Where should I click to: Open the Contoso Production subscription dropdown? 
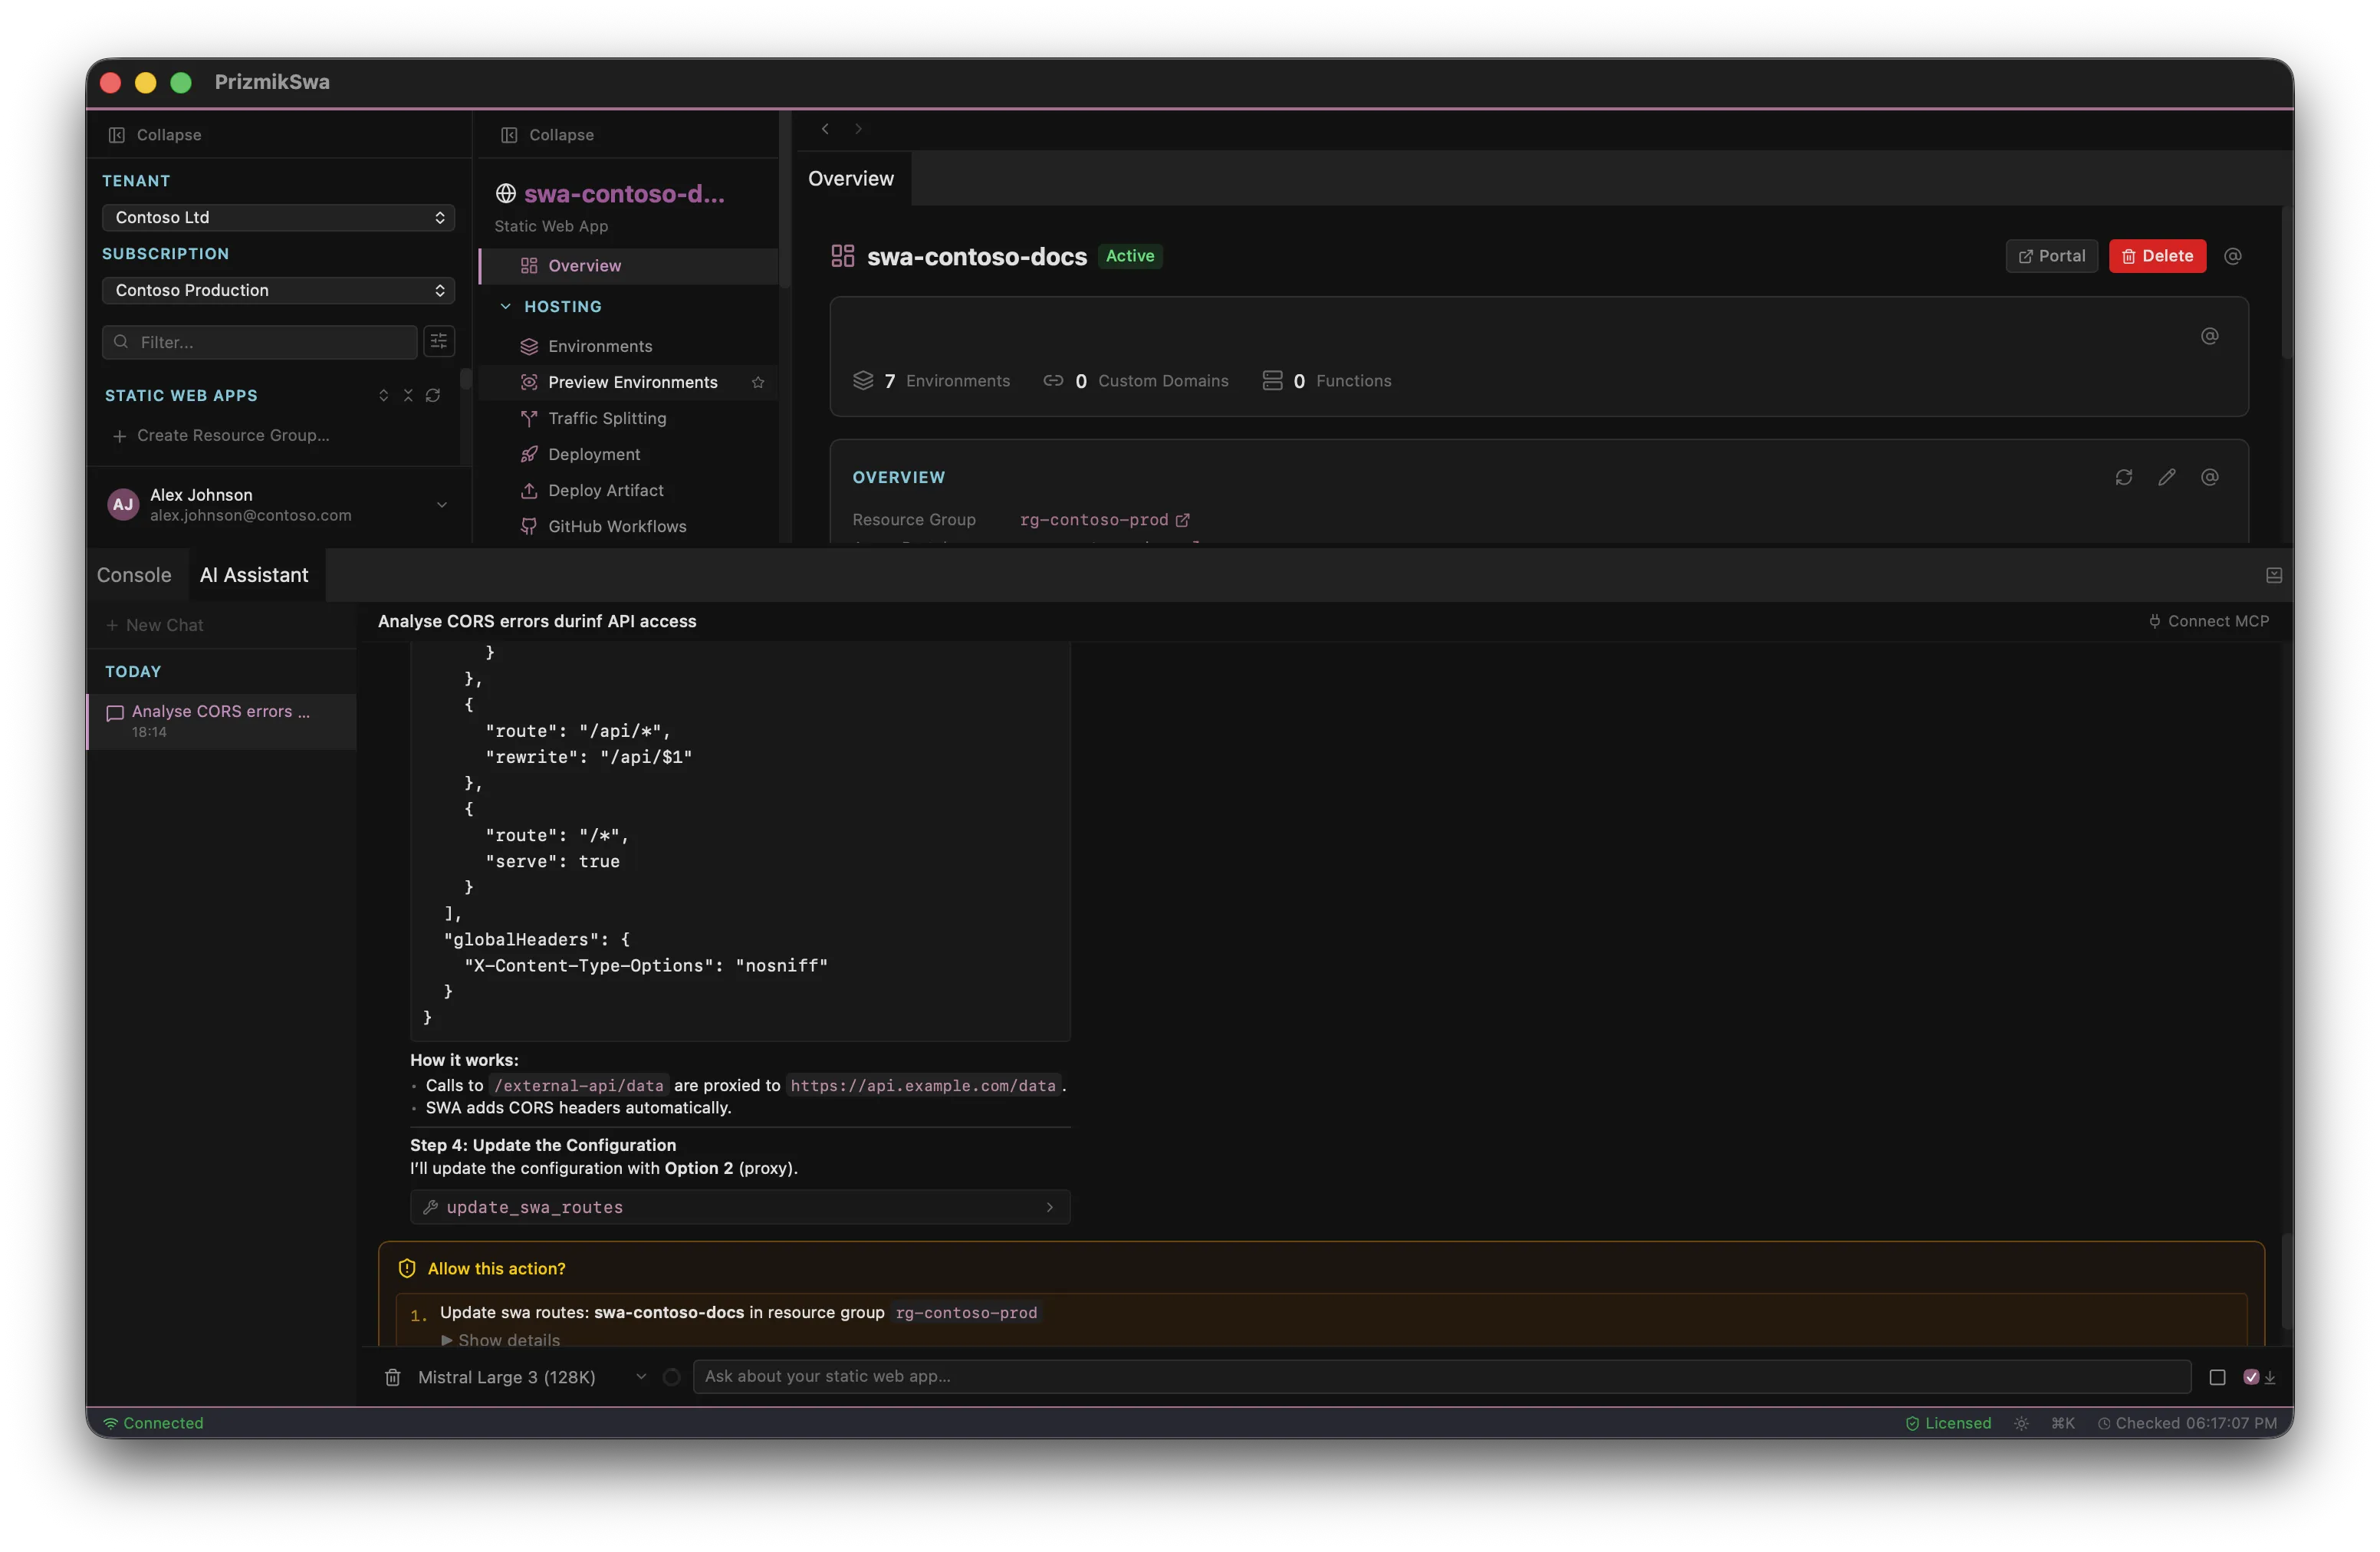point(277,290)
